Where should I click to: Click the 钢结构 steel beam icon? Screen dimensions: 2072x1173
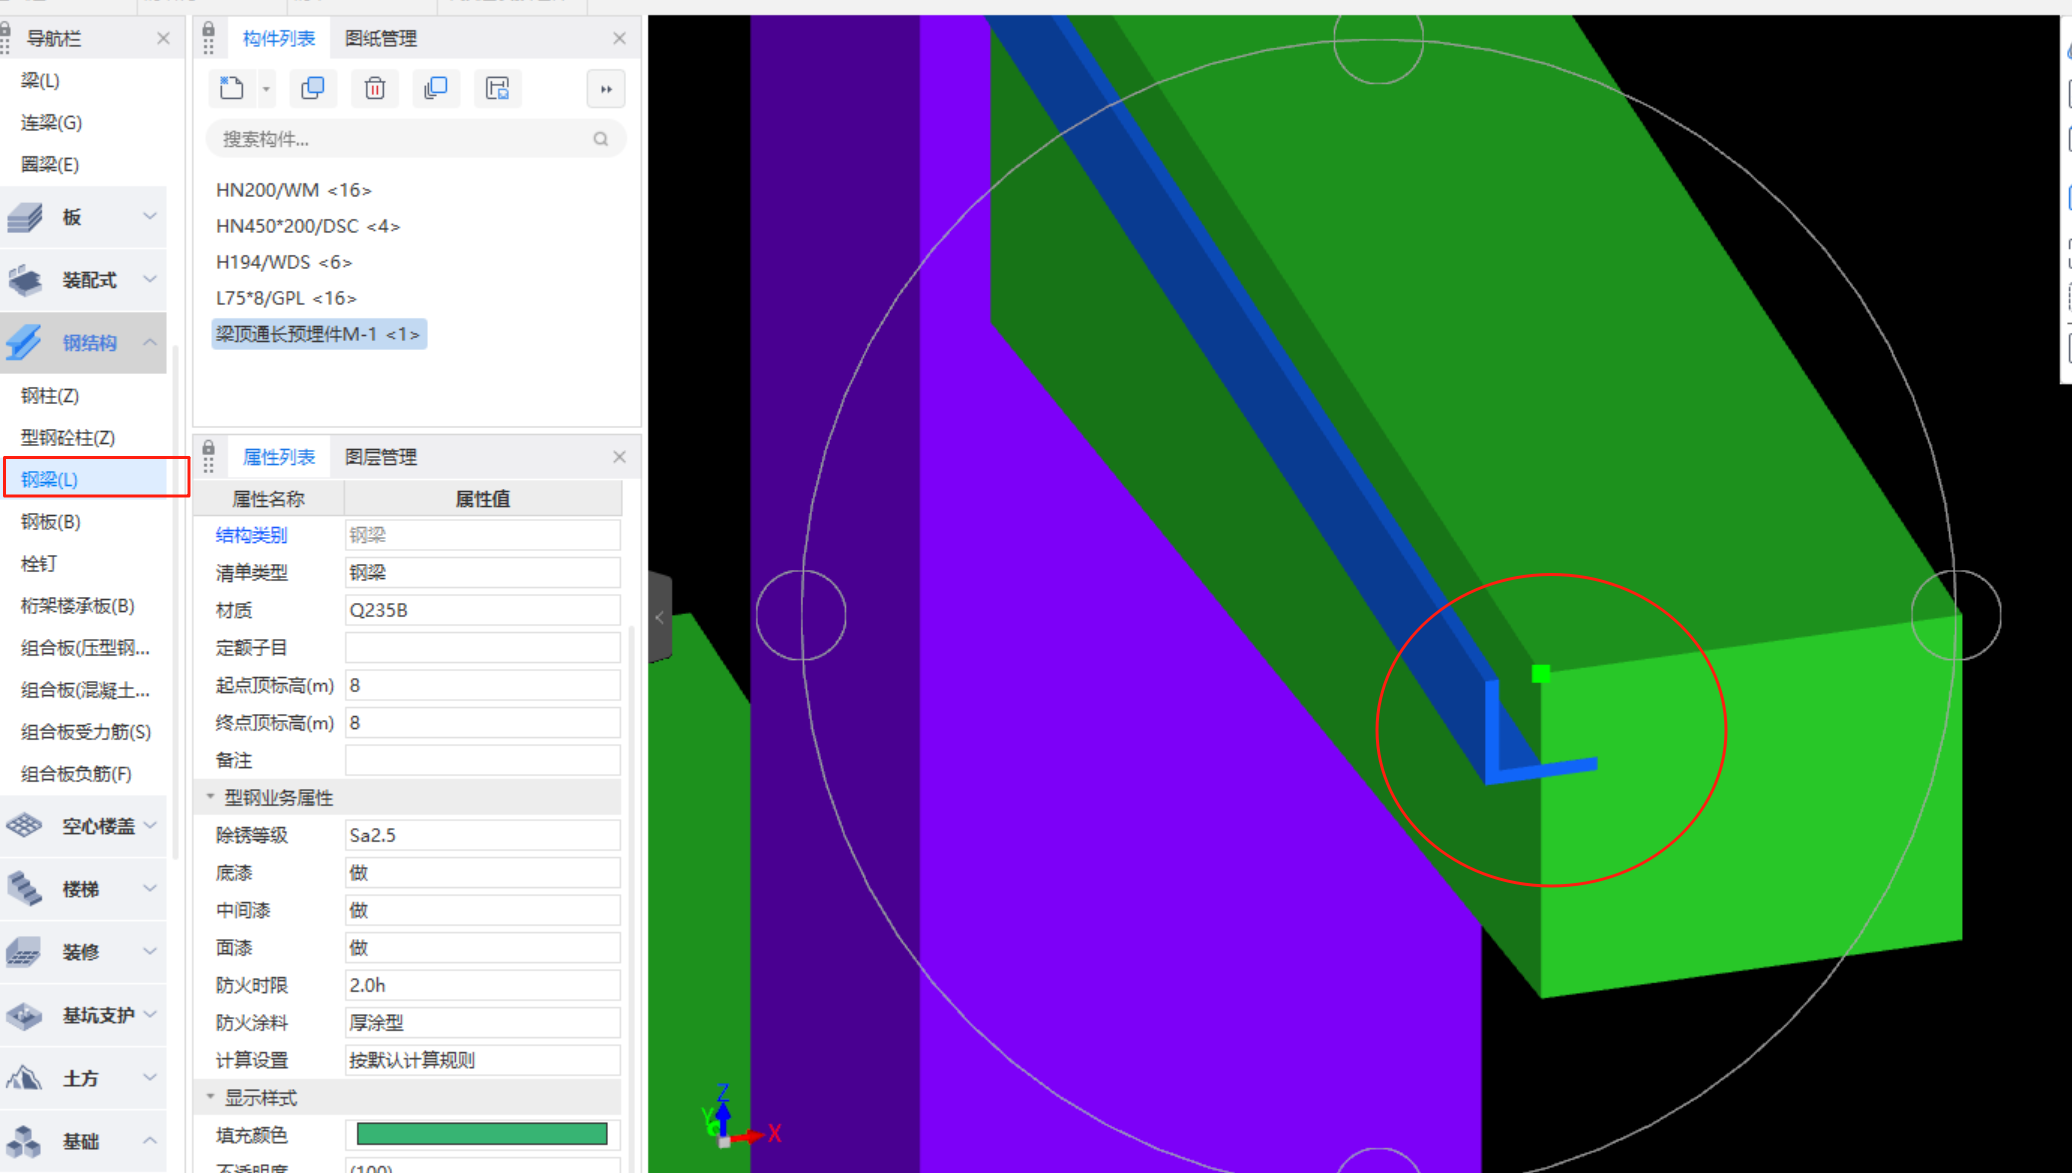coord(25,343)
